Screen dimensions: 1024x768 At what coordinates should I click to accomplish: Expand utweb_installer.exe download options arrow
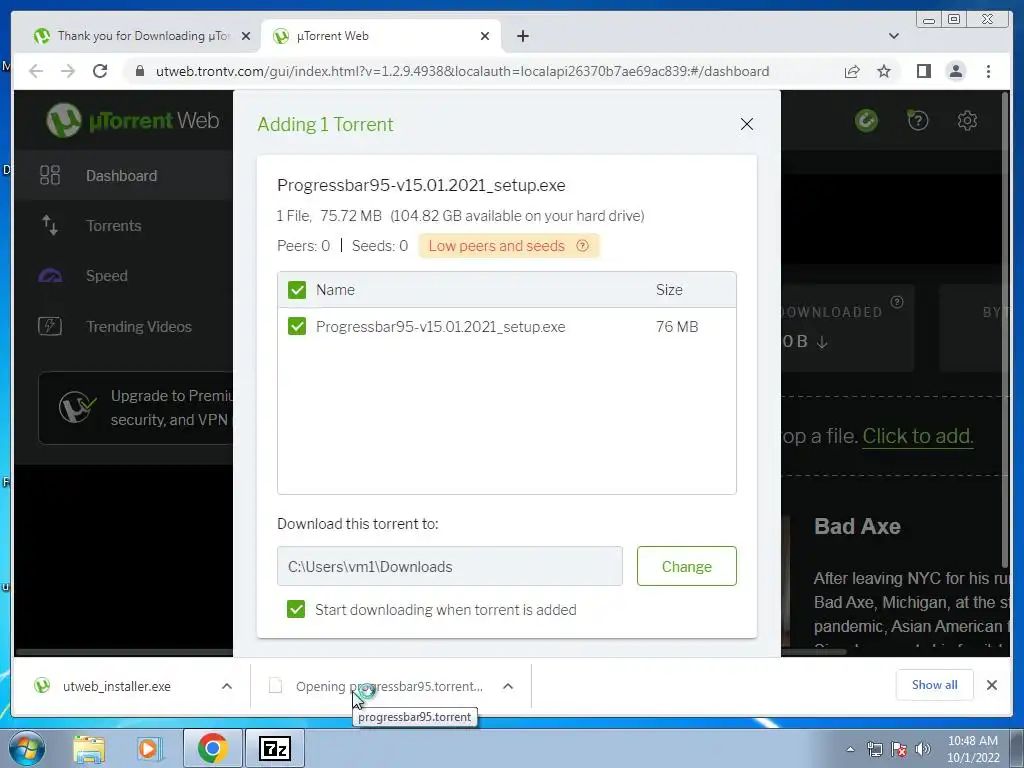tap(227, 686)
